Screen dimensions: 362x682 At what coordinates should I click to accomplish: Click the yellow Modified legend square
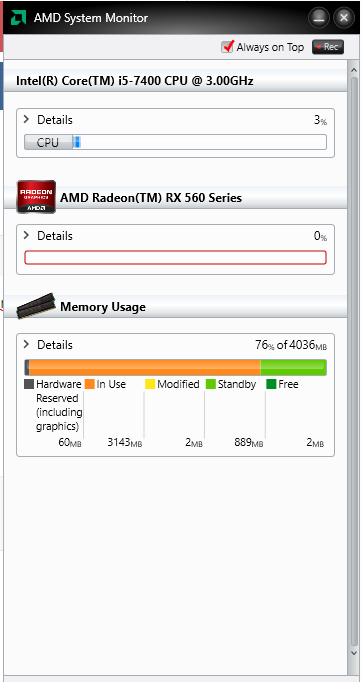(150, 384)
